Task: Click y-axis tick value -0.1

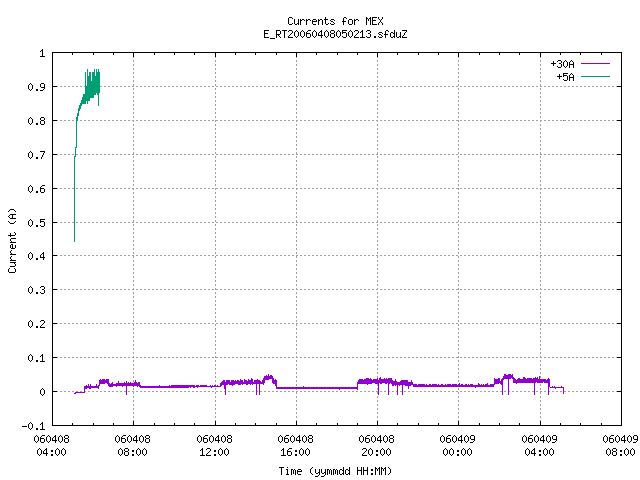Action: click(x=33, y=426)
